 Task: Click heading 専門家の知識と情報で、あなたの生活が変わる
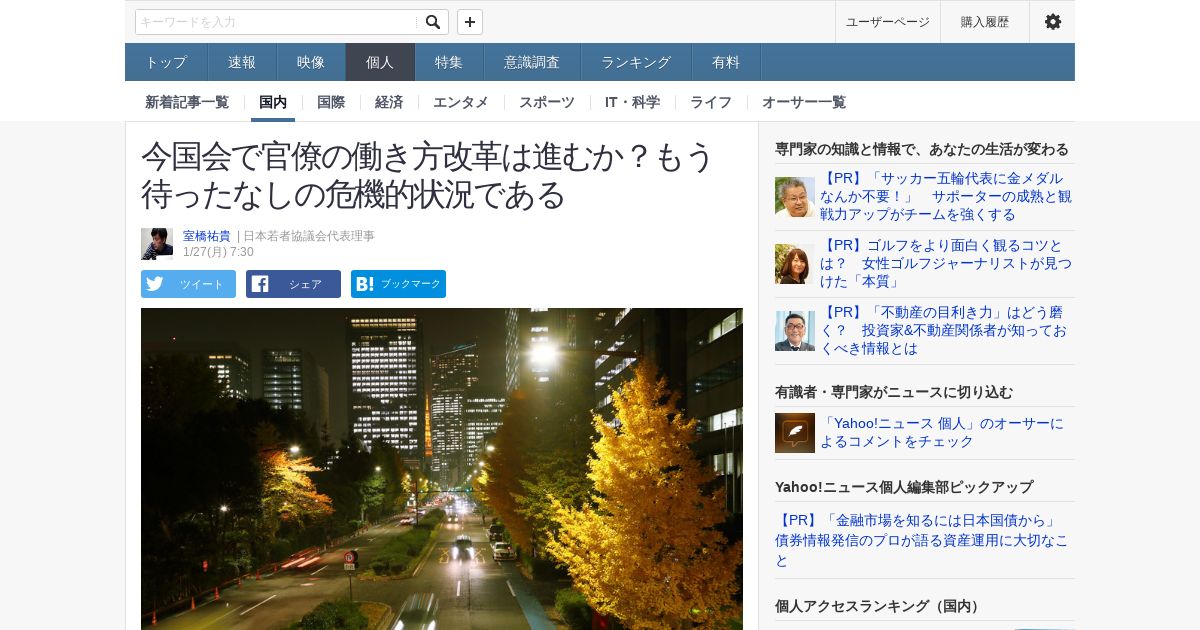click(x=922, y=149)
